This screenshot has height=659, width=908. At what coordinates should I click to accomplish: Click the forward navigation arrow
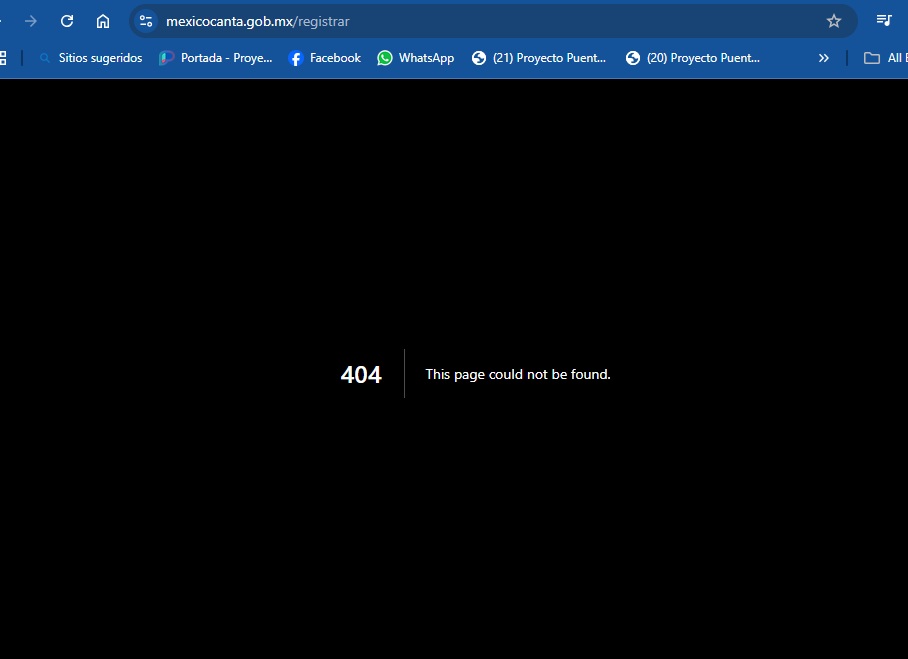coord(31,21)
